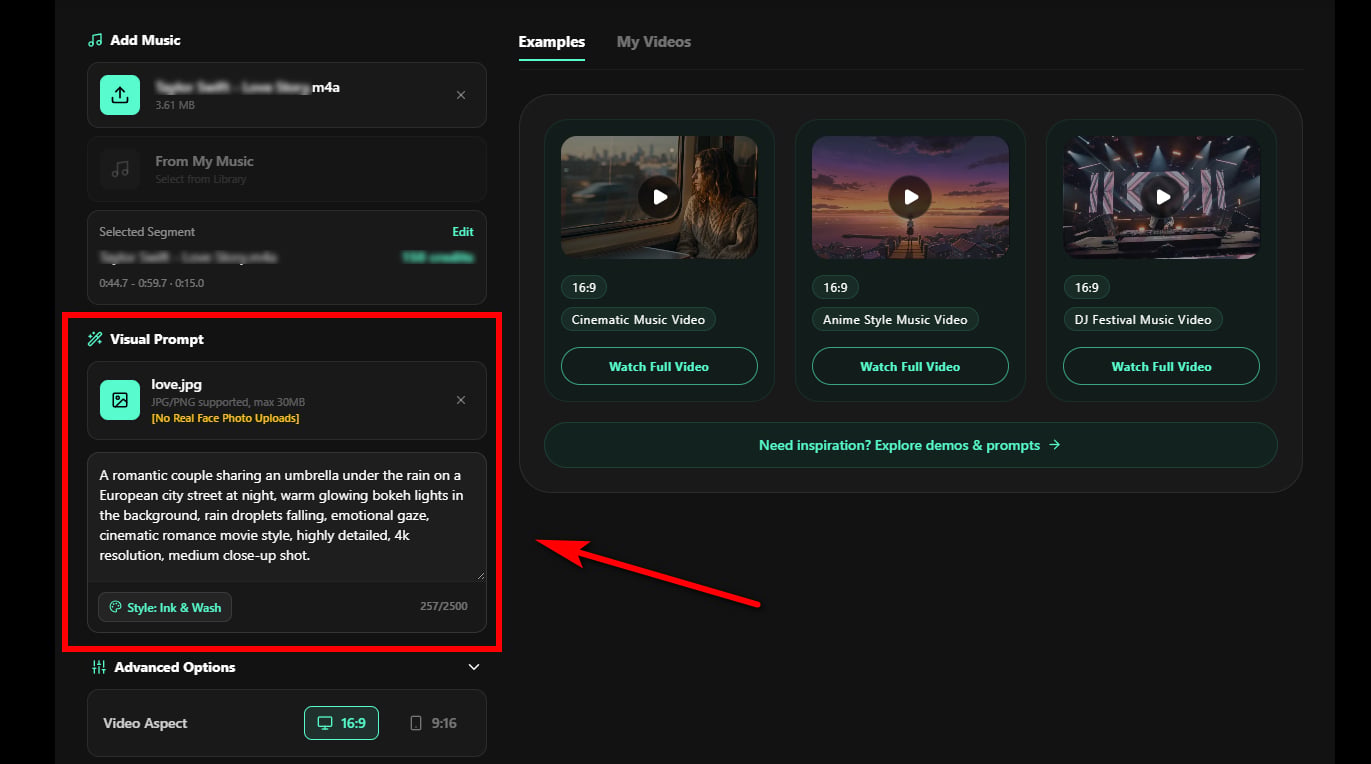Click the Selected Segment label

pos(148,231)
